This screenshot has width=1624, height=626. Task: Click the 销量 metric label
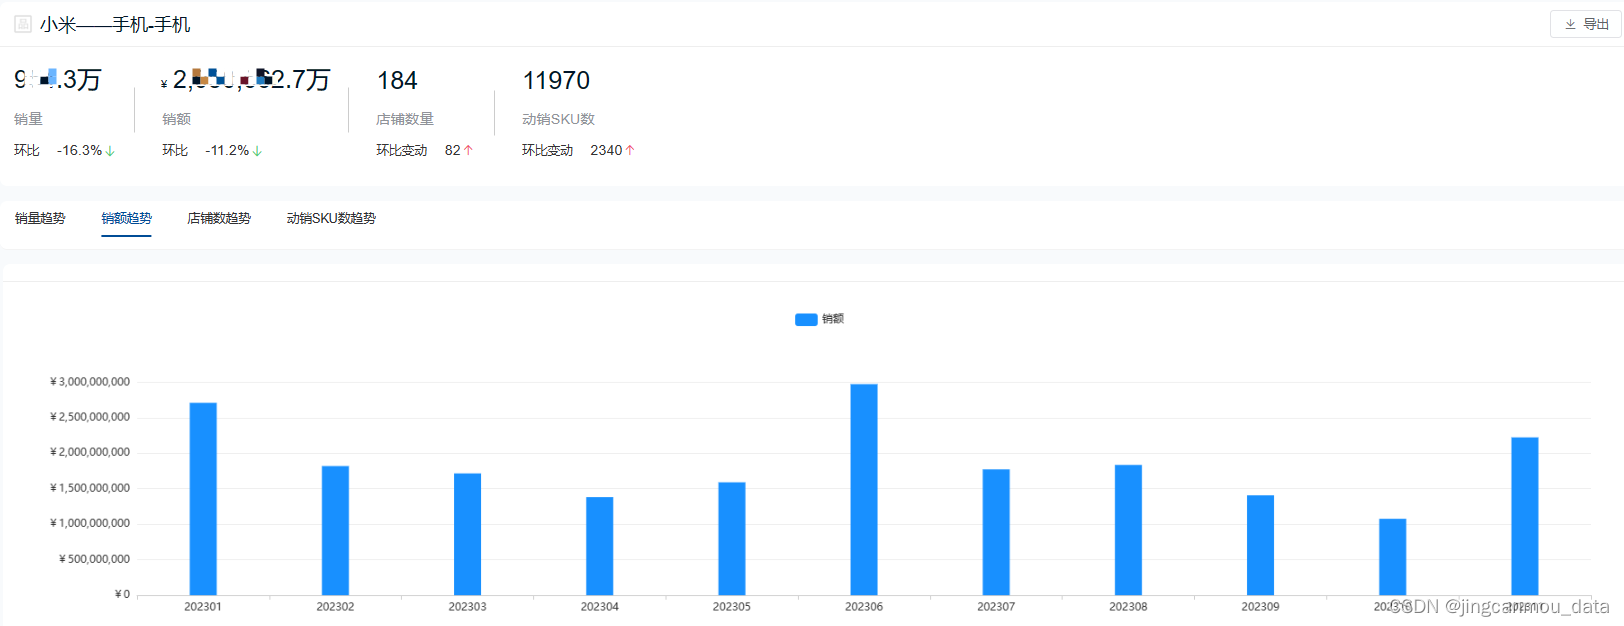pos(28,119)
